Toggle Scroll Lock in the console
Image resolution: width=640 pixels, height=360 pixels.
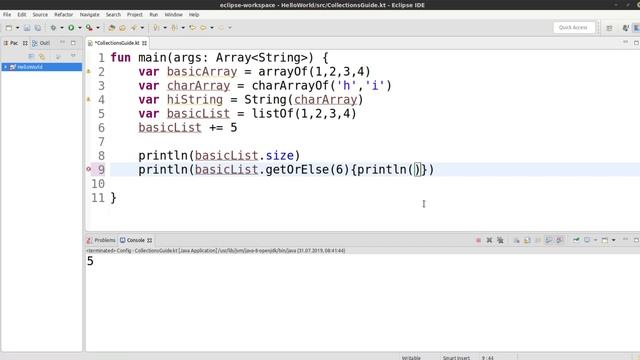[x=527, y=240]
